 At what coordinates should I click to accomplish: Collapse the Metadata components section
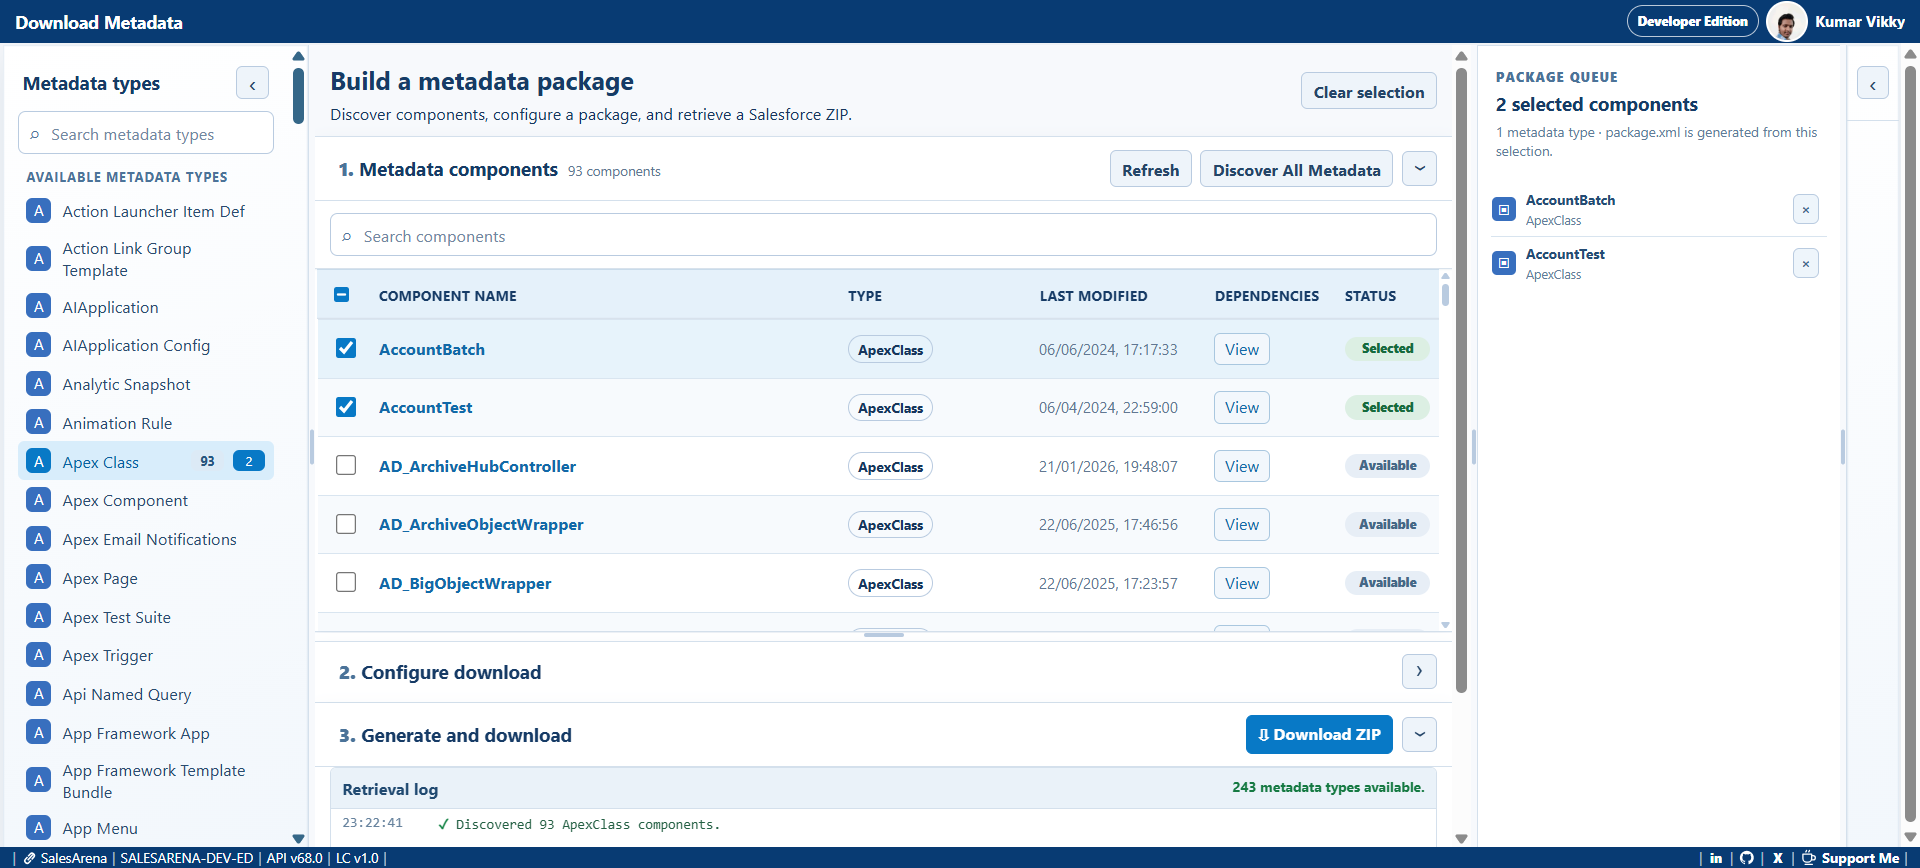pos(1419,169)
